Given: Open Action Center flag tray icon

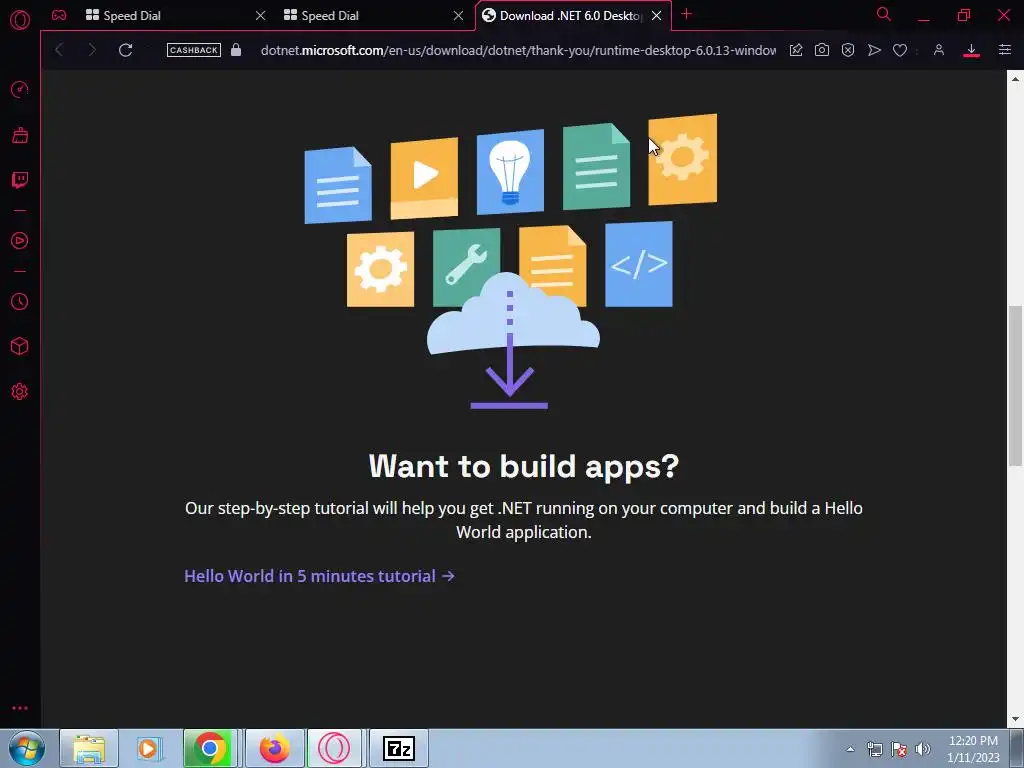Looking at the screenshot, I should click(899, 749).
